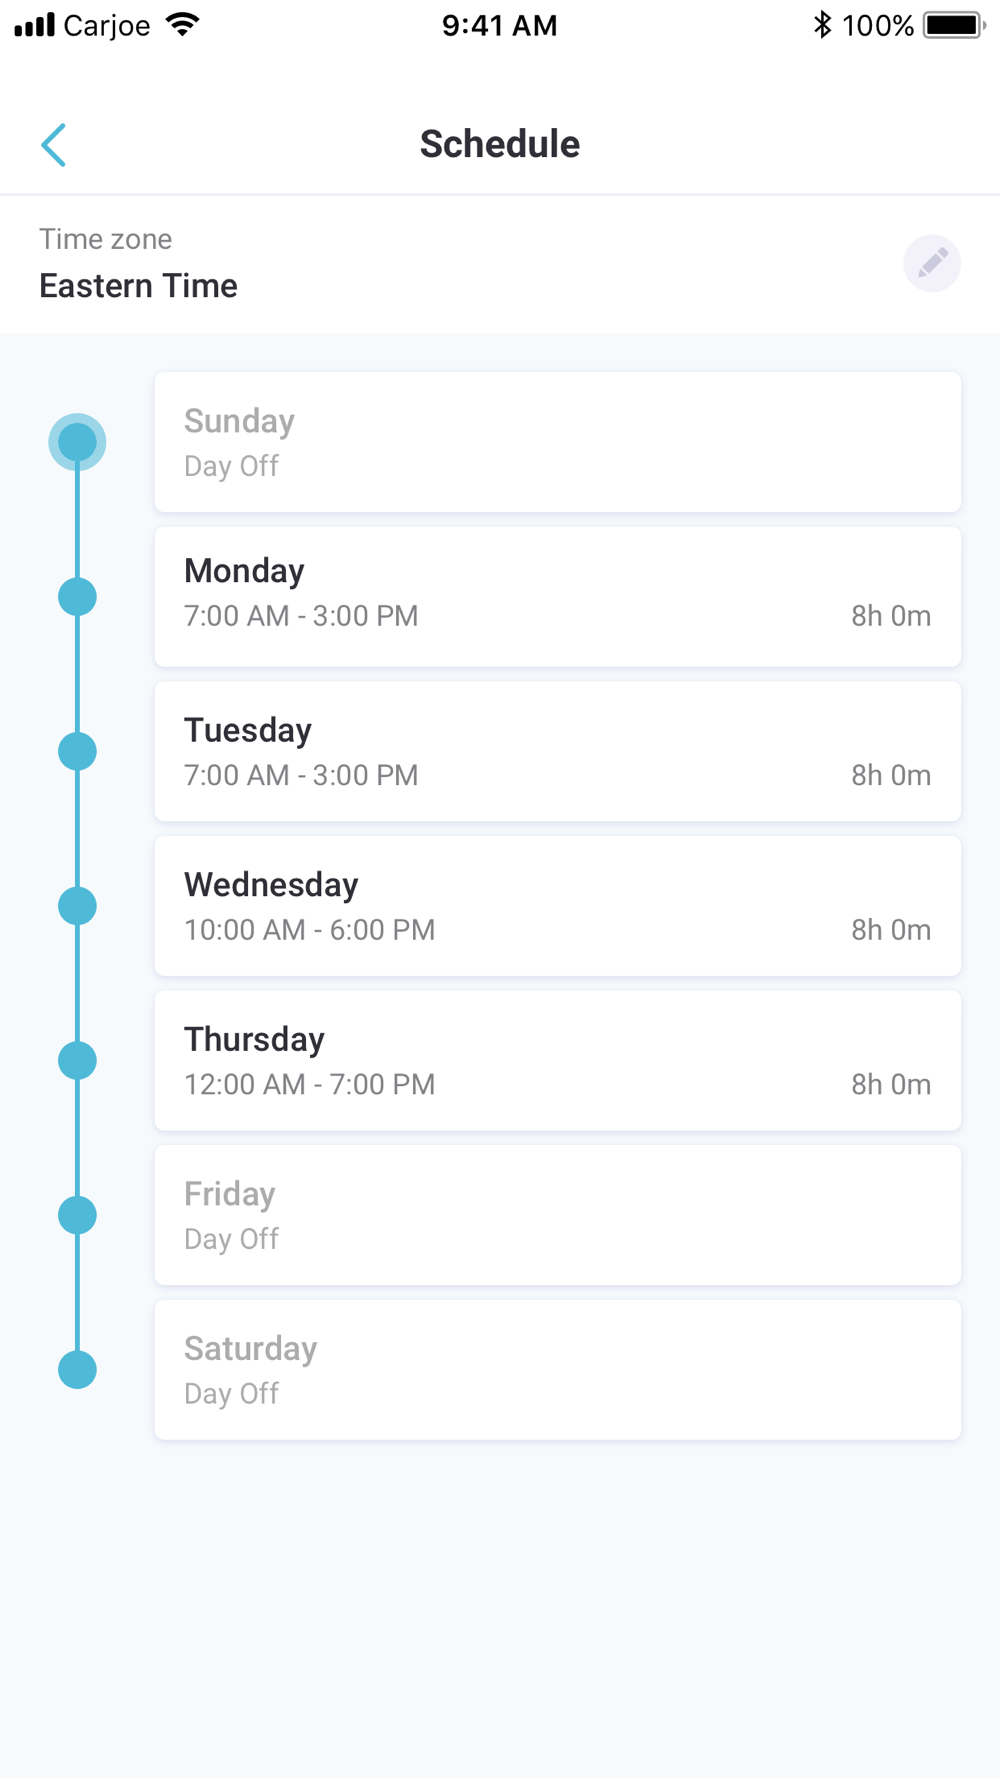Tap the Wi-Fi status icon
Viewport: 1000px width, 1778px height.
tap(182, 25)
